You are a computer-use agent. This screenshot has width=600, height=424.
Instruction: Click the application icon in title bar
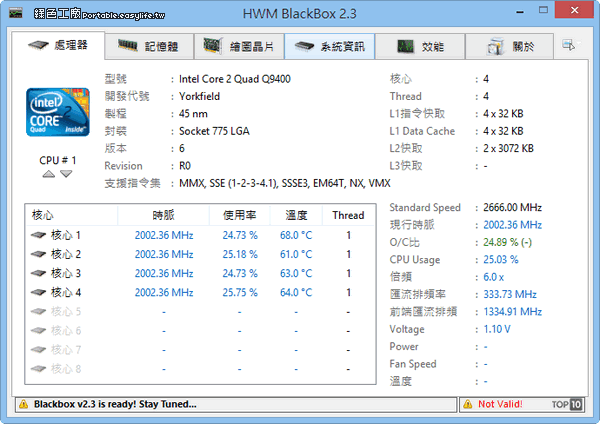point(16,13)
